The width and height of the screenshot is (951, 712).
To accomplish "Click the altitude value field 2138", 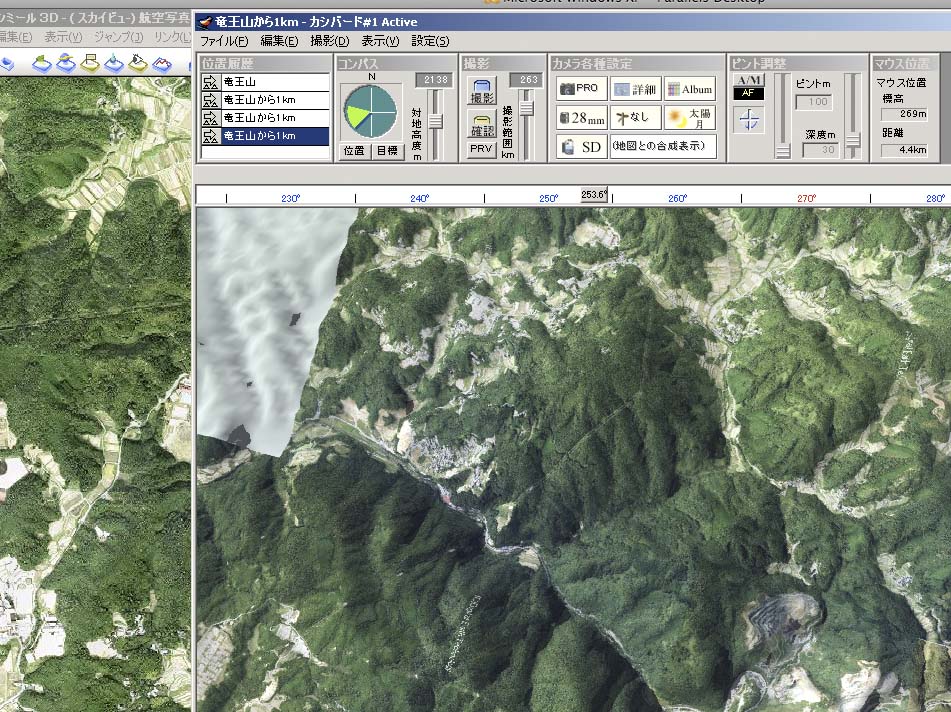I will pos(434,80).
